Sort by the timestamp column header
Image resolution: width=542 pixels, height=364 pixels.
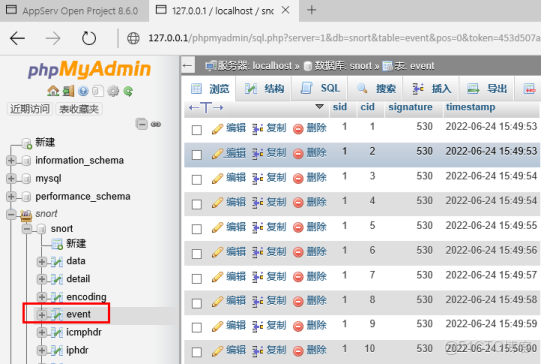(x=470, y=107)
